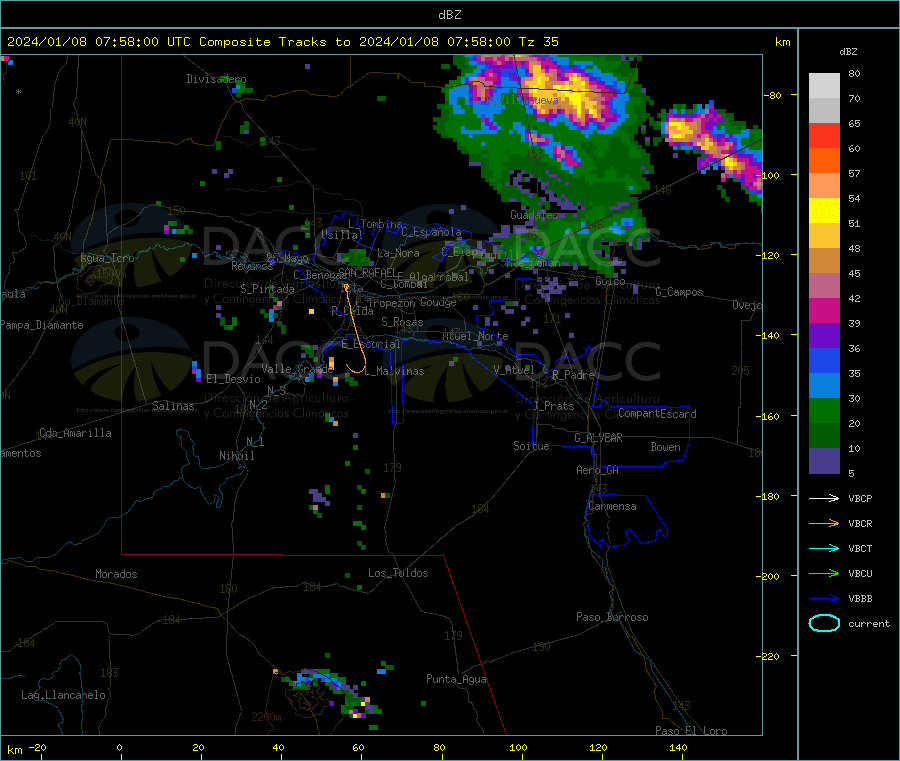Click the Guadales place label
Viewport: 900px width, 761px height.
click(x=534, y=215)
